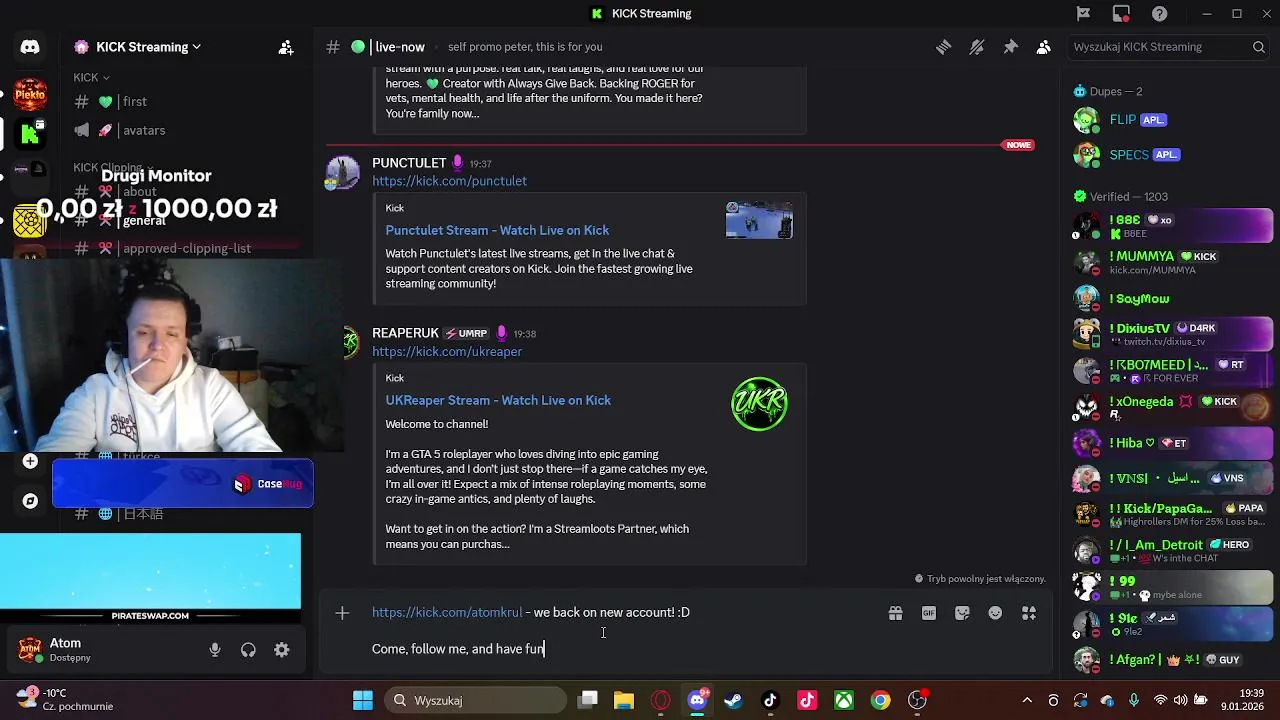The width and height of the screenshot is (1280, 720).
Task: Open the kick.com/punctulet link
Action: tap(449, 181)
